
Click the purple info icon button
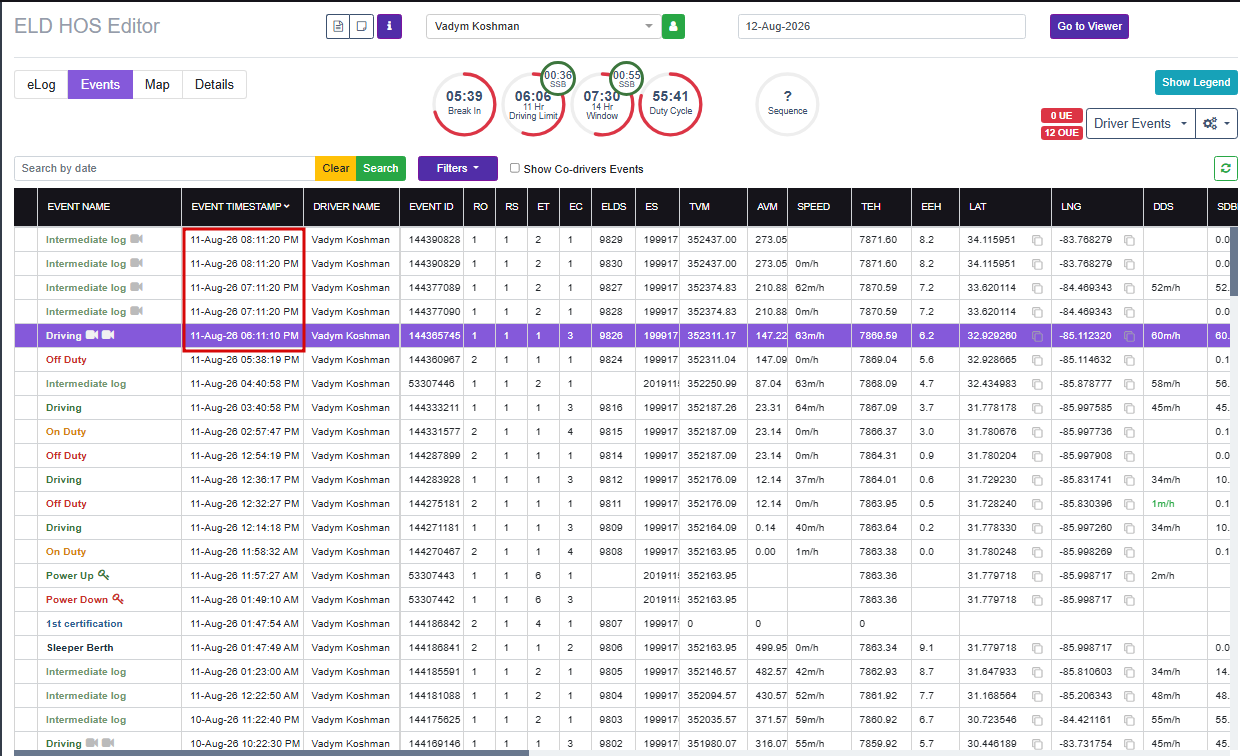389,26
